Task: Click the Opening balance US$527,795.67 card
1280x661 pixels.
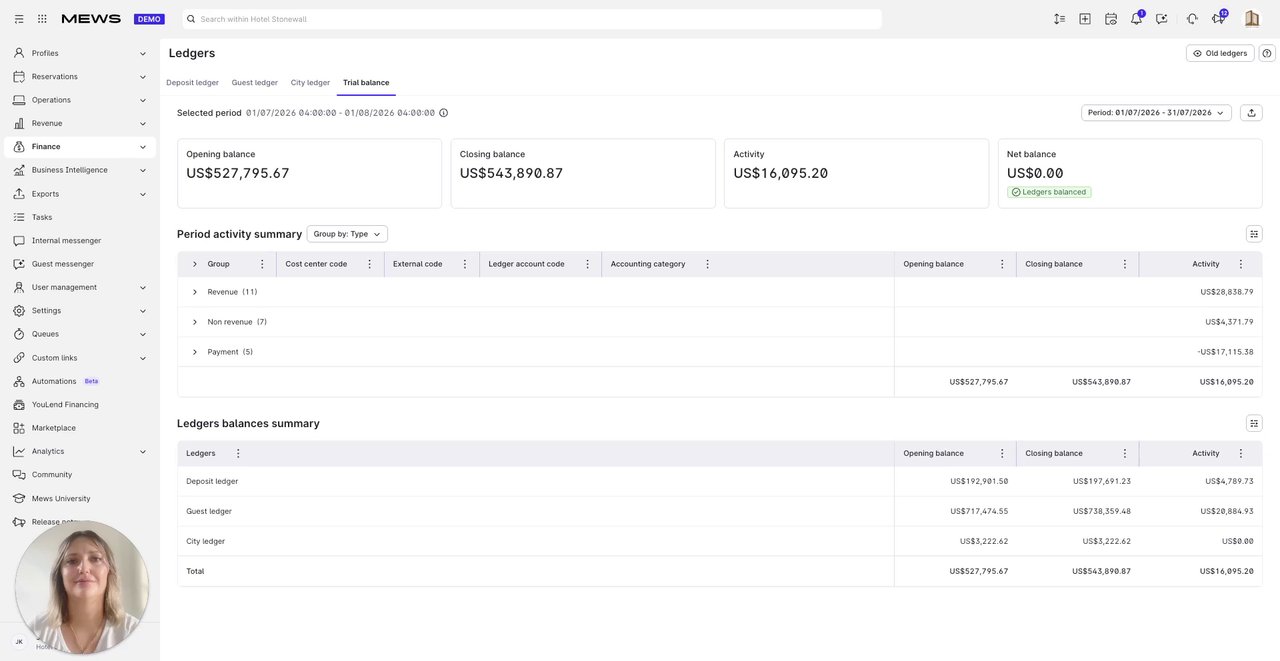Action: [309, 173]
